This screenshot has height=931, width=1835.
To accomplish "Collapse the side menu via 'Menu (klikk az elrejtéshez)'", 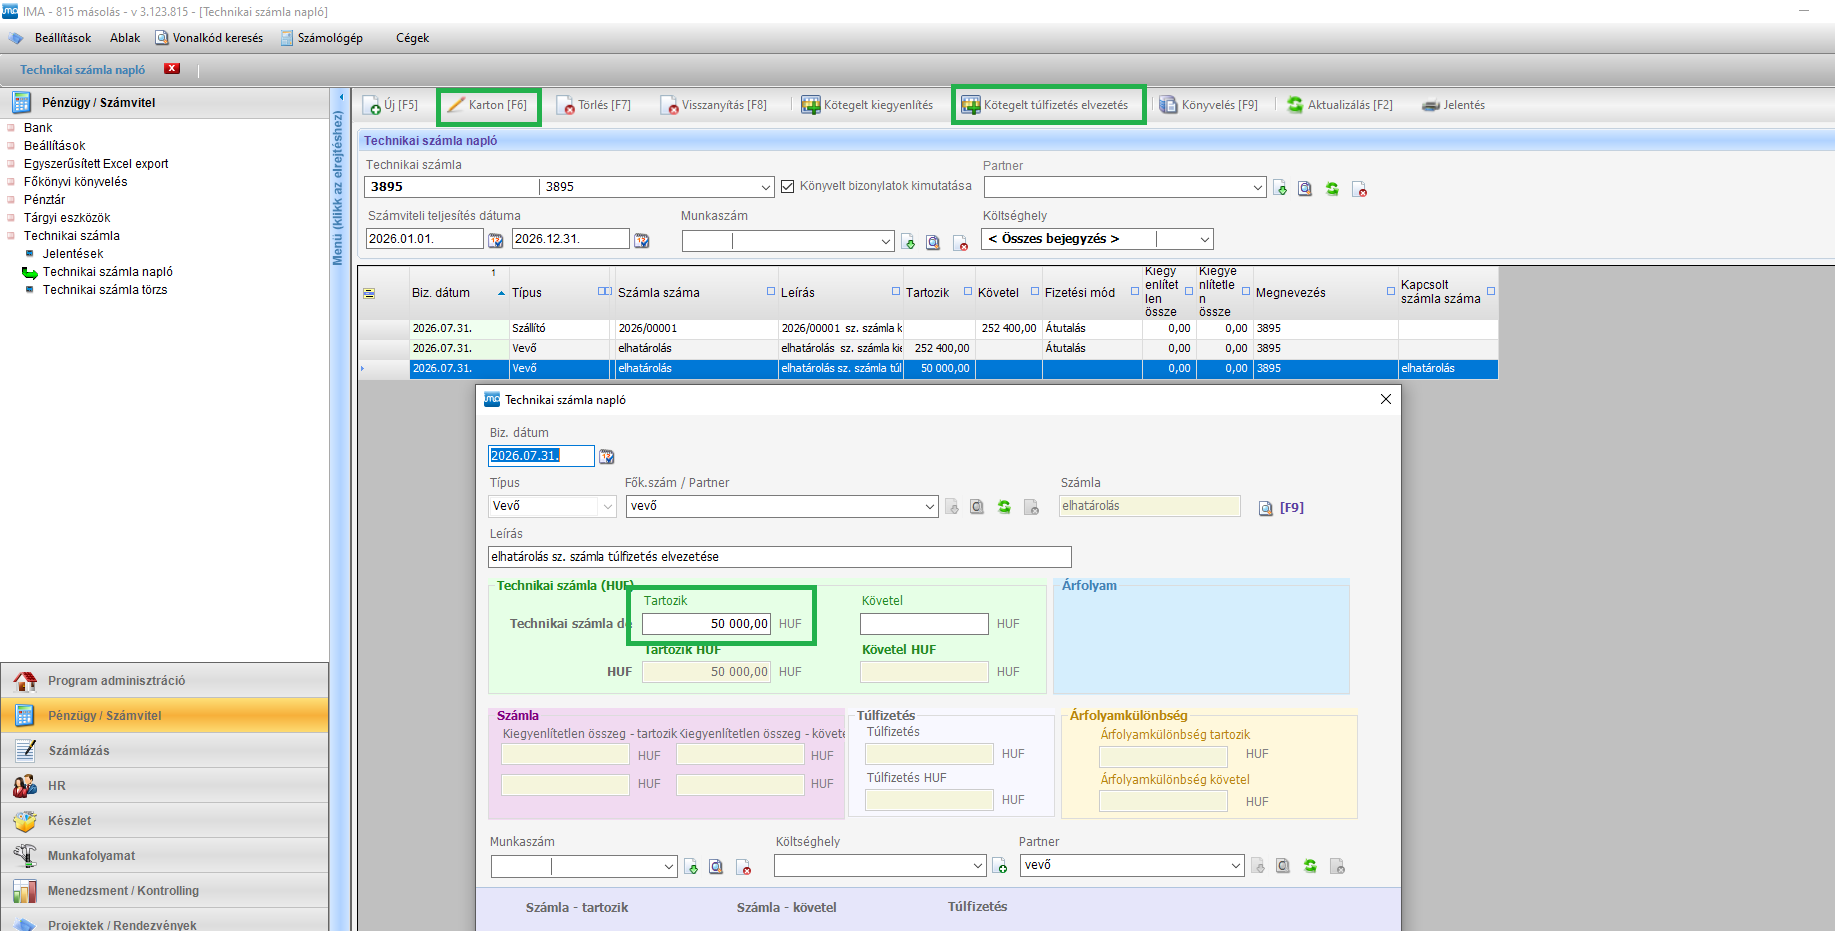I will pos(338,188).
